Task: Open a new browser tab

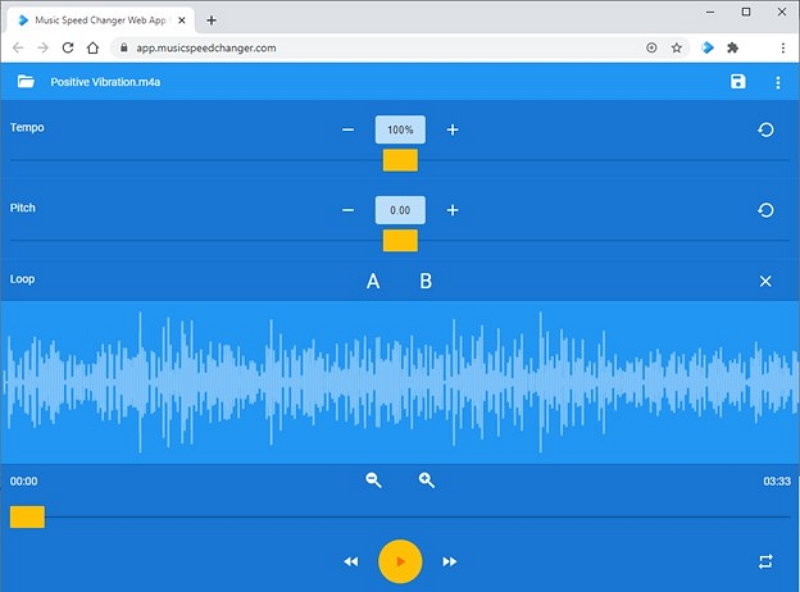Action: coord(210,18)
